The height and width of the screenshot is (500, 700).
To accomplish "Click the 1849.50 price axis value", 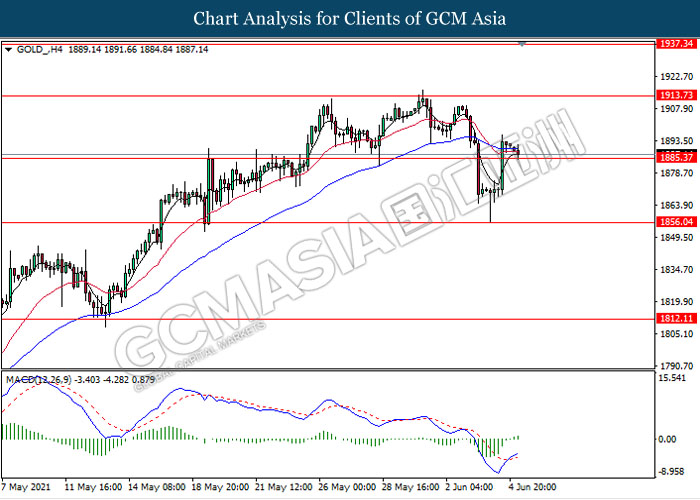I will click(677, 238).
